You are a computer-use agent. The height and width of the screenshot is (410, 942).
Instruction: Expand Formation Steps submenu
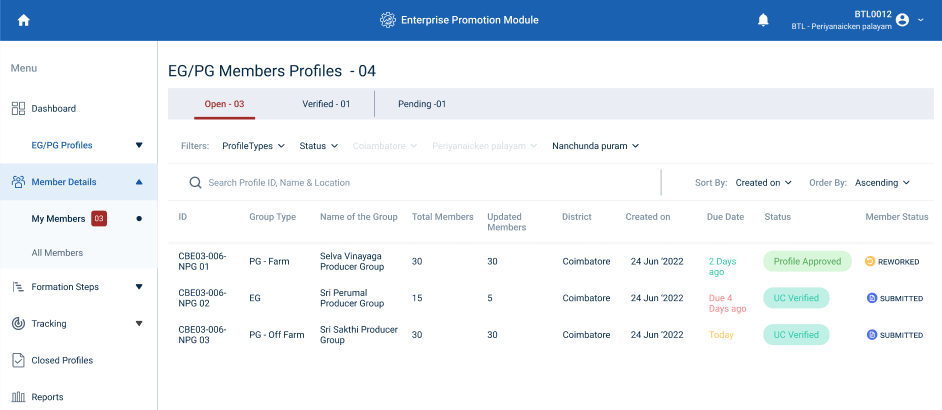(139, 287)
